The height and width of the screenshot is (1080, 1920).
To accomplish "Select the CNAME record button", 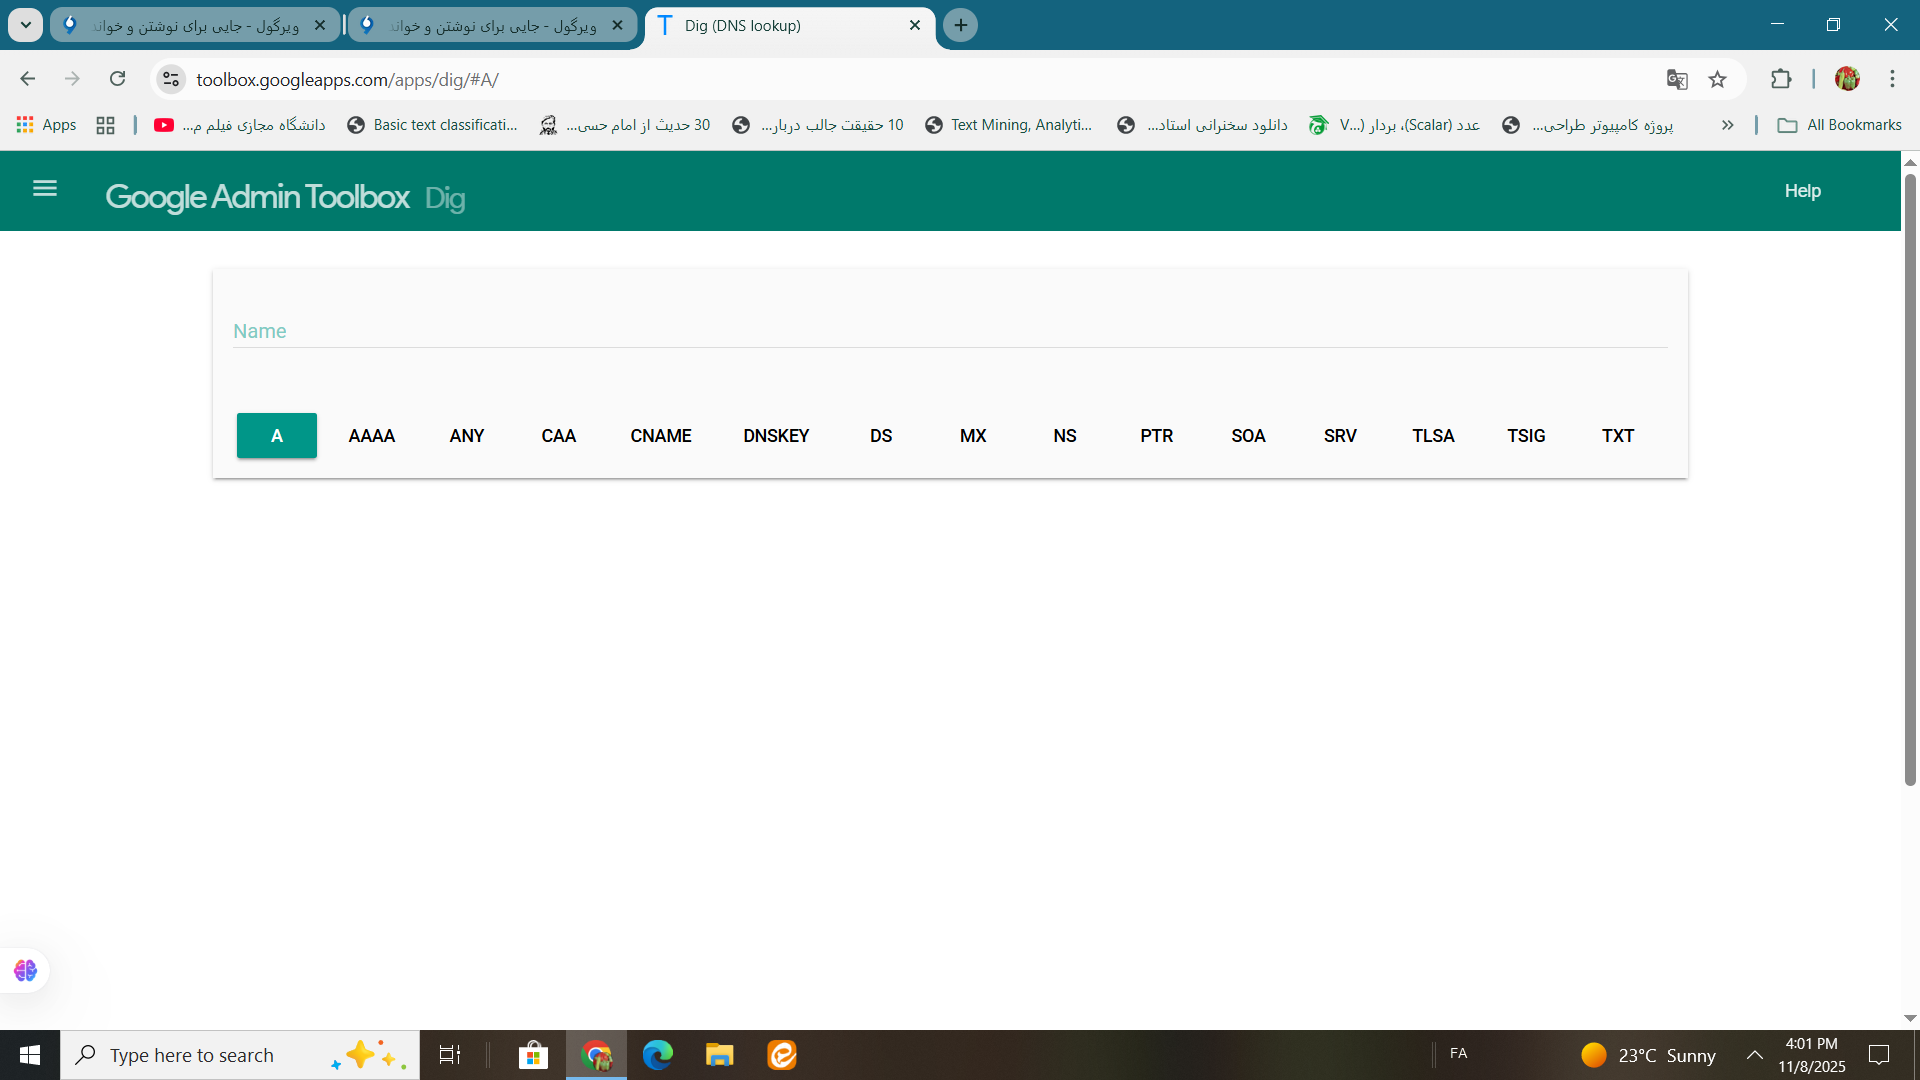I will tap(661, 436).
